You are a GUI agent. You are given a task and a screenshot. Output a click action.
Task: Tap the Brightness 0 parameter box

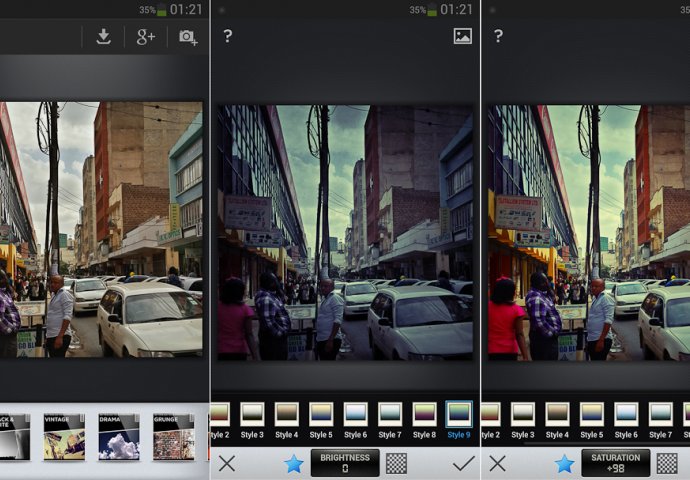tap(344, 463)
